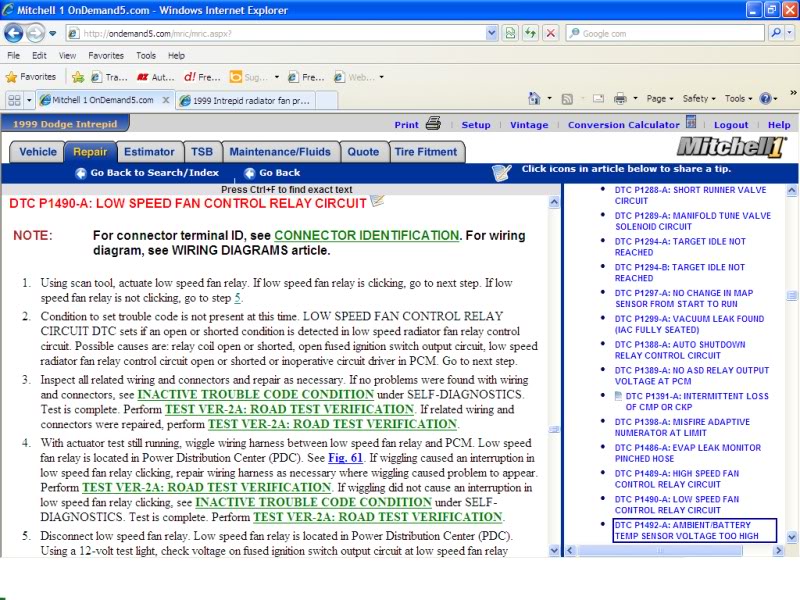Expand the address bar history dropdown
The width and height of the screenshot is (800, 600).
[491, 34]
